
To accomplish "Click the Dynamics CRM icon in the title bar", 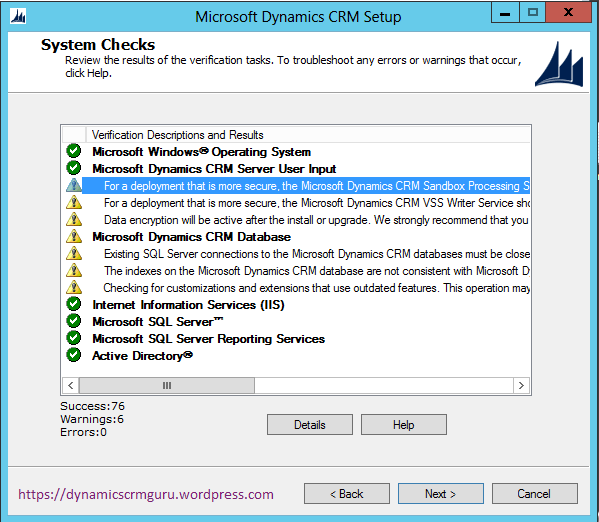I will coord(18,16).
